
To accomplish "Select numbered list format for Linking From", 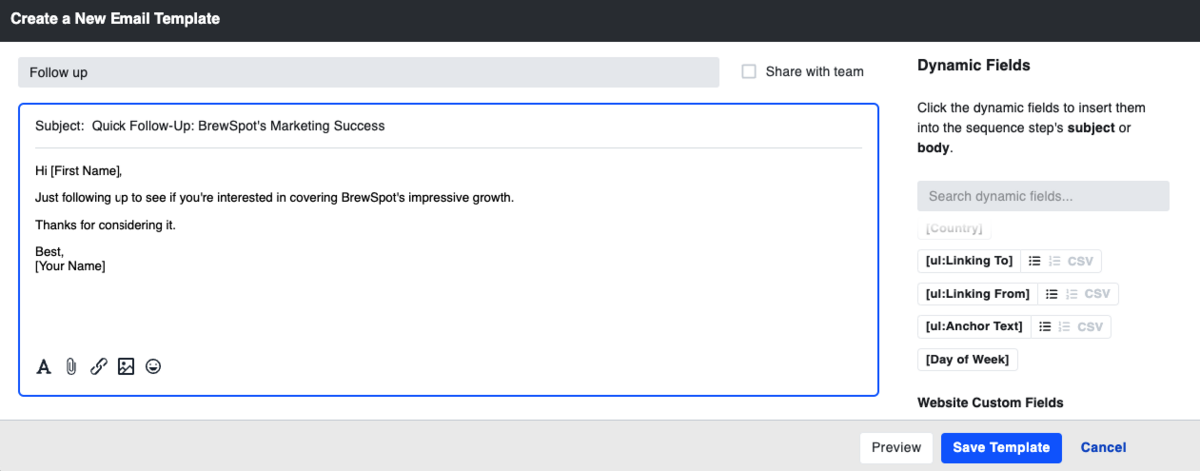I will click(x=1071, y=294).
